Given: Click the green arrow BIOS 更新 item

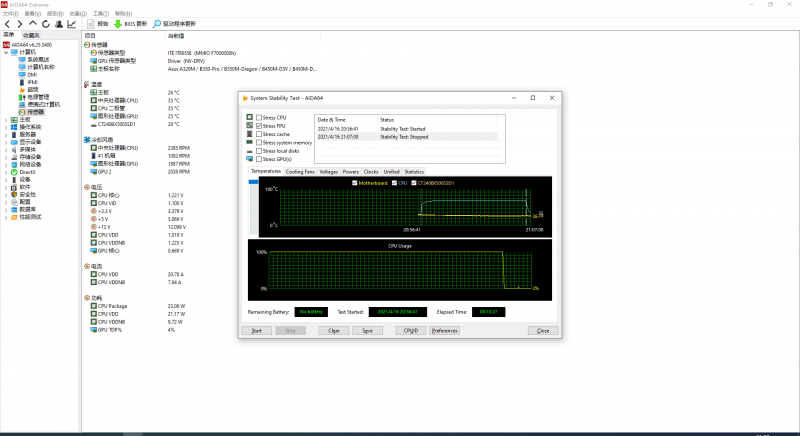Looking at the screenshot, I should [x=131, y=24].
